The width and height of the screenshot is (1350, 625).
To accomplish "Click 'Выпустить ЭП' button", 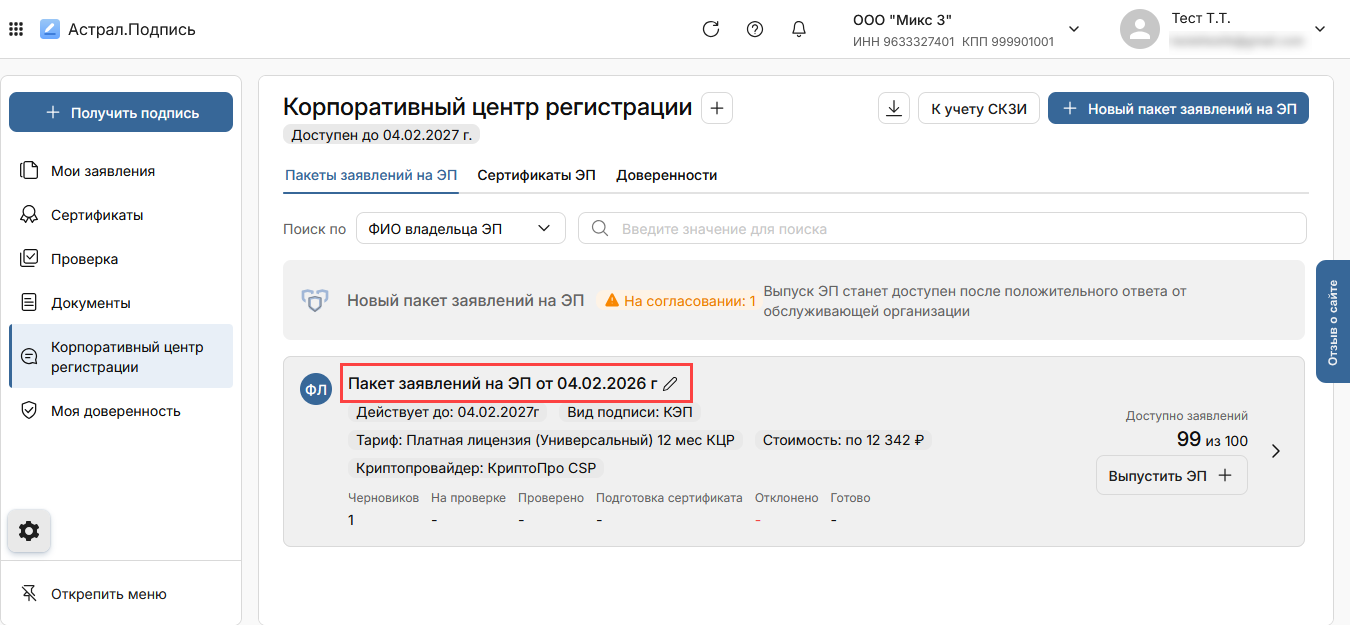I will coord(1171,475).
